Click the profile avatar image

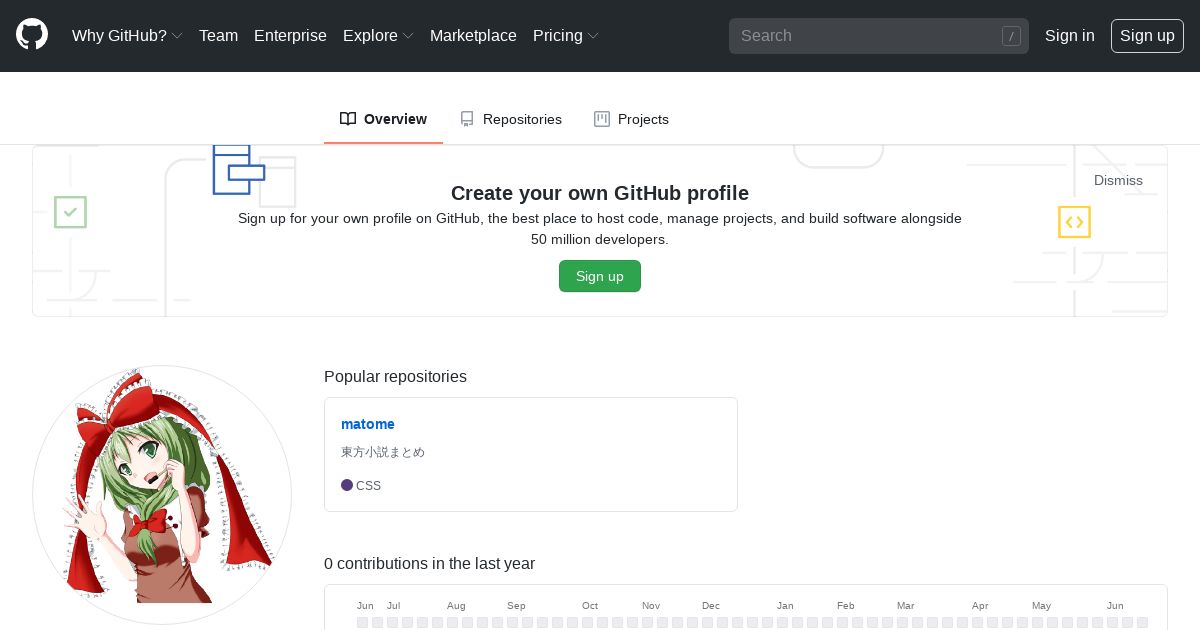click(x=162, y=495)
